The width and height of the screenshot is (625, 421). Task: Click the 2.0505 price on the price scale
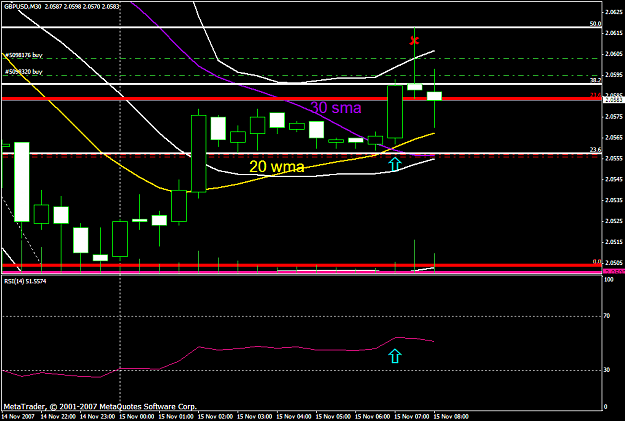click(612, 263)
